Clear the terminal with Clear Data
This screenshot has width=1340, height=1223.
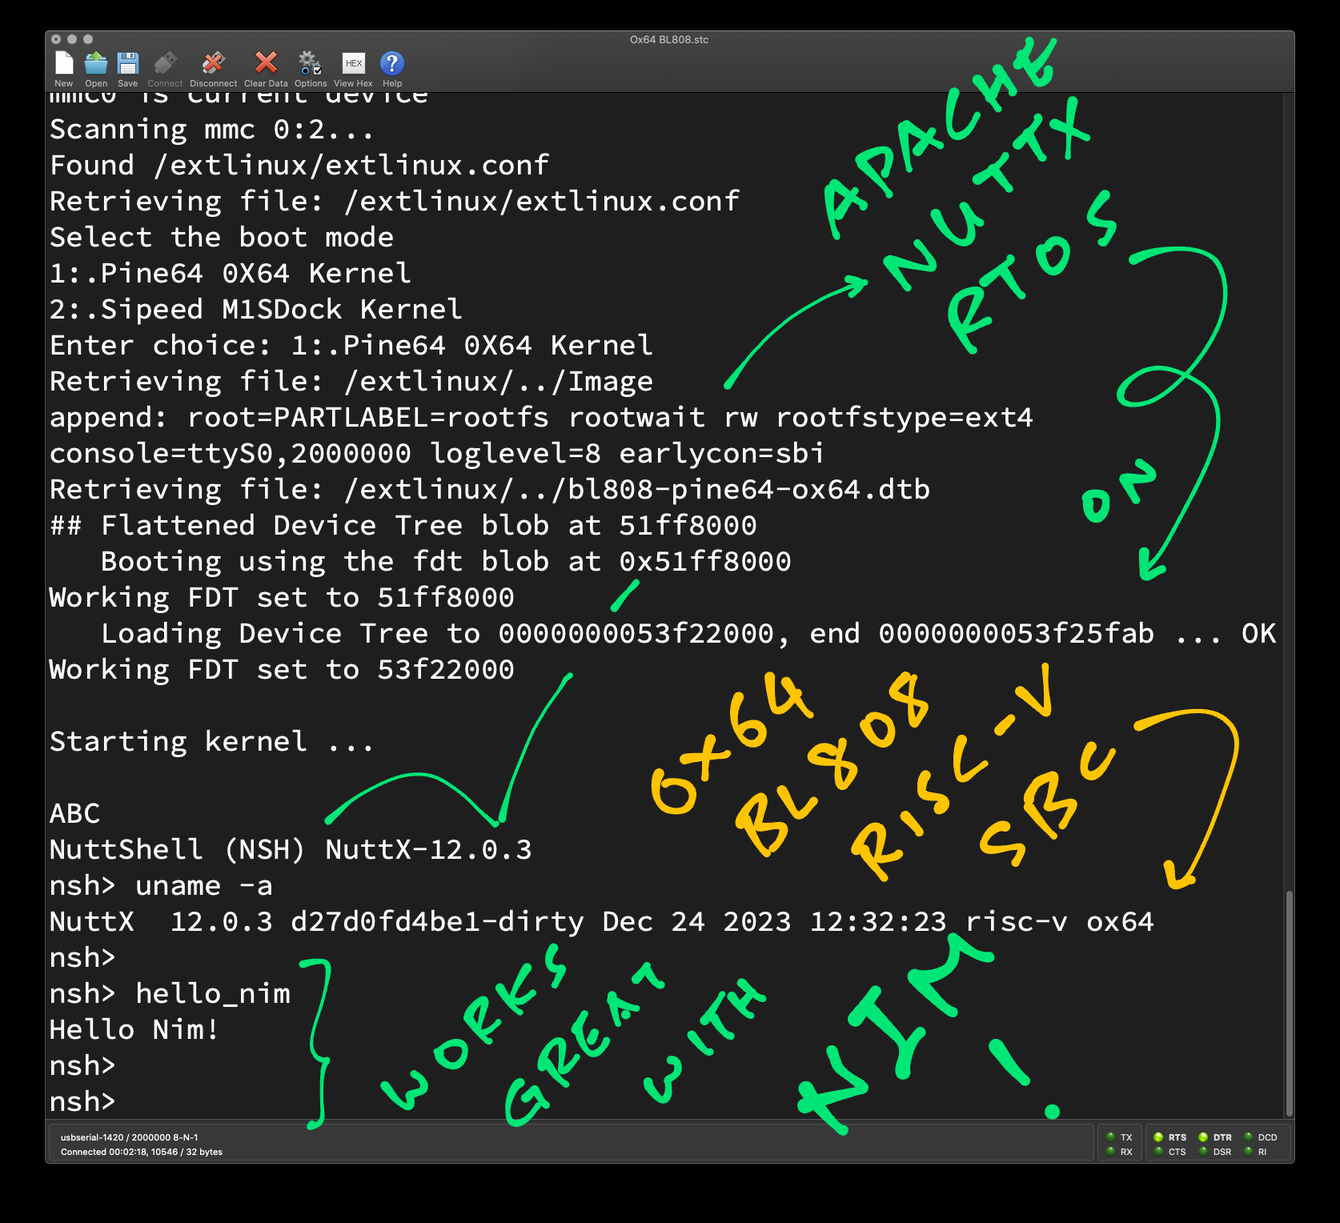(x=265, y=64)
